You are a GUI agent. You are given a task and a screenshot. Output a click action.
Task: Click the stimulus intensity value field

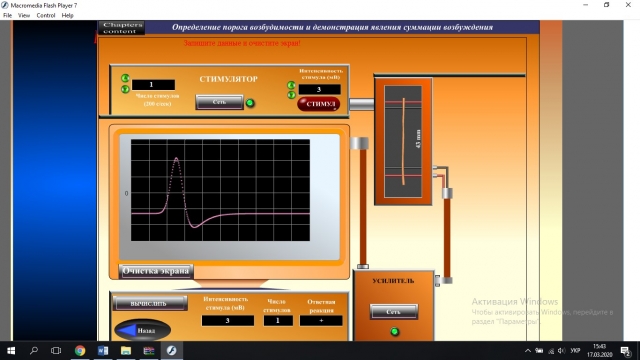319,89
